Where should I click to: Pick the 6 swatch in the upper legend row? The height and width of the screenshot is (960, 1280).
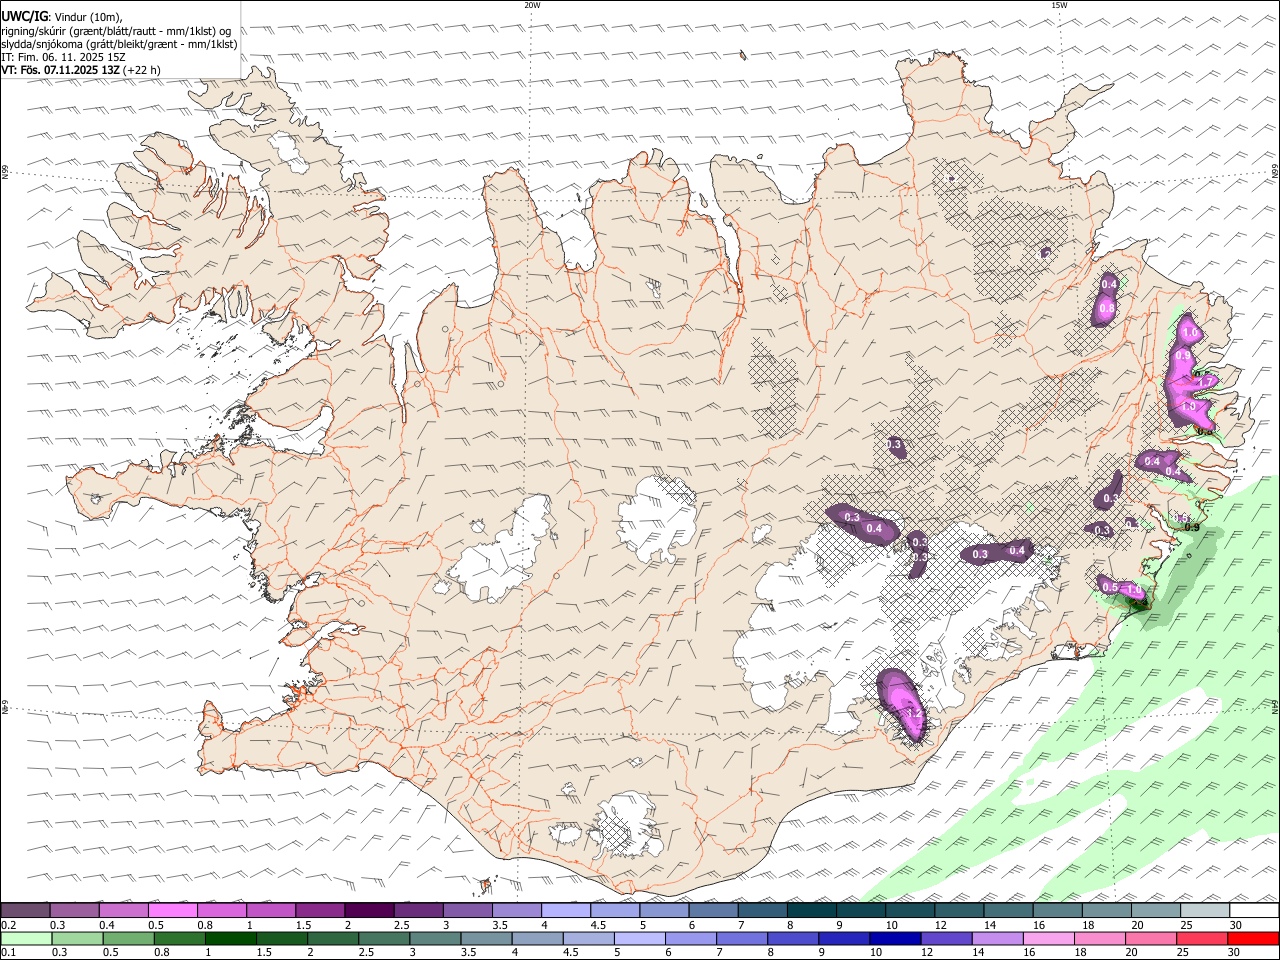point(712,910)
